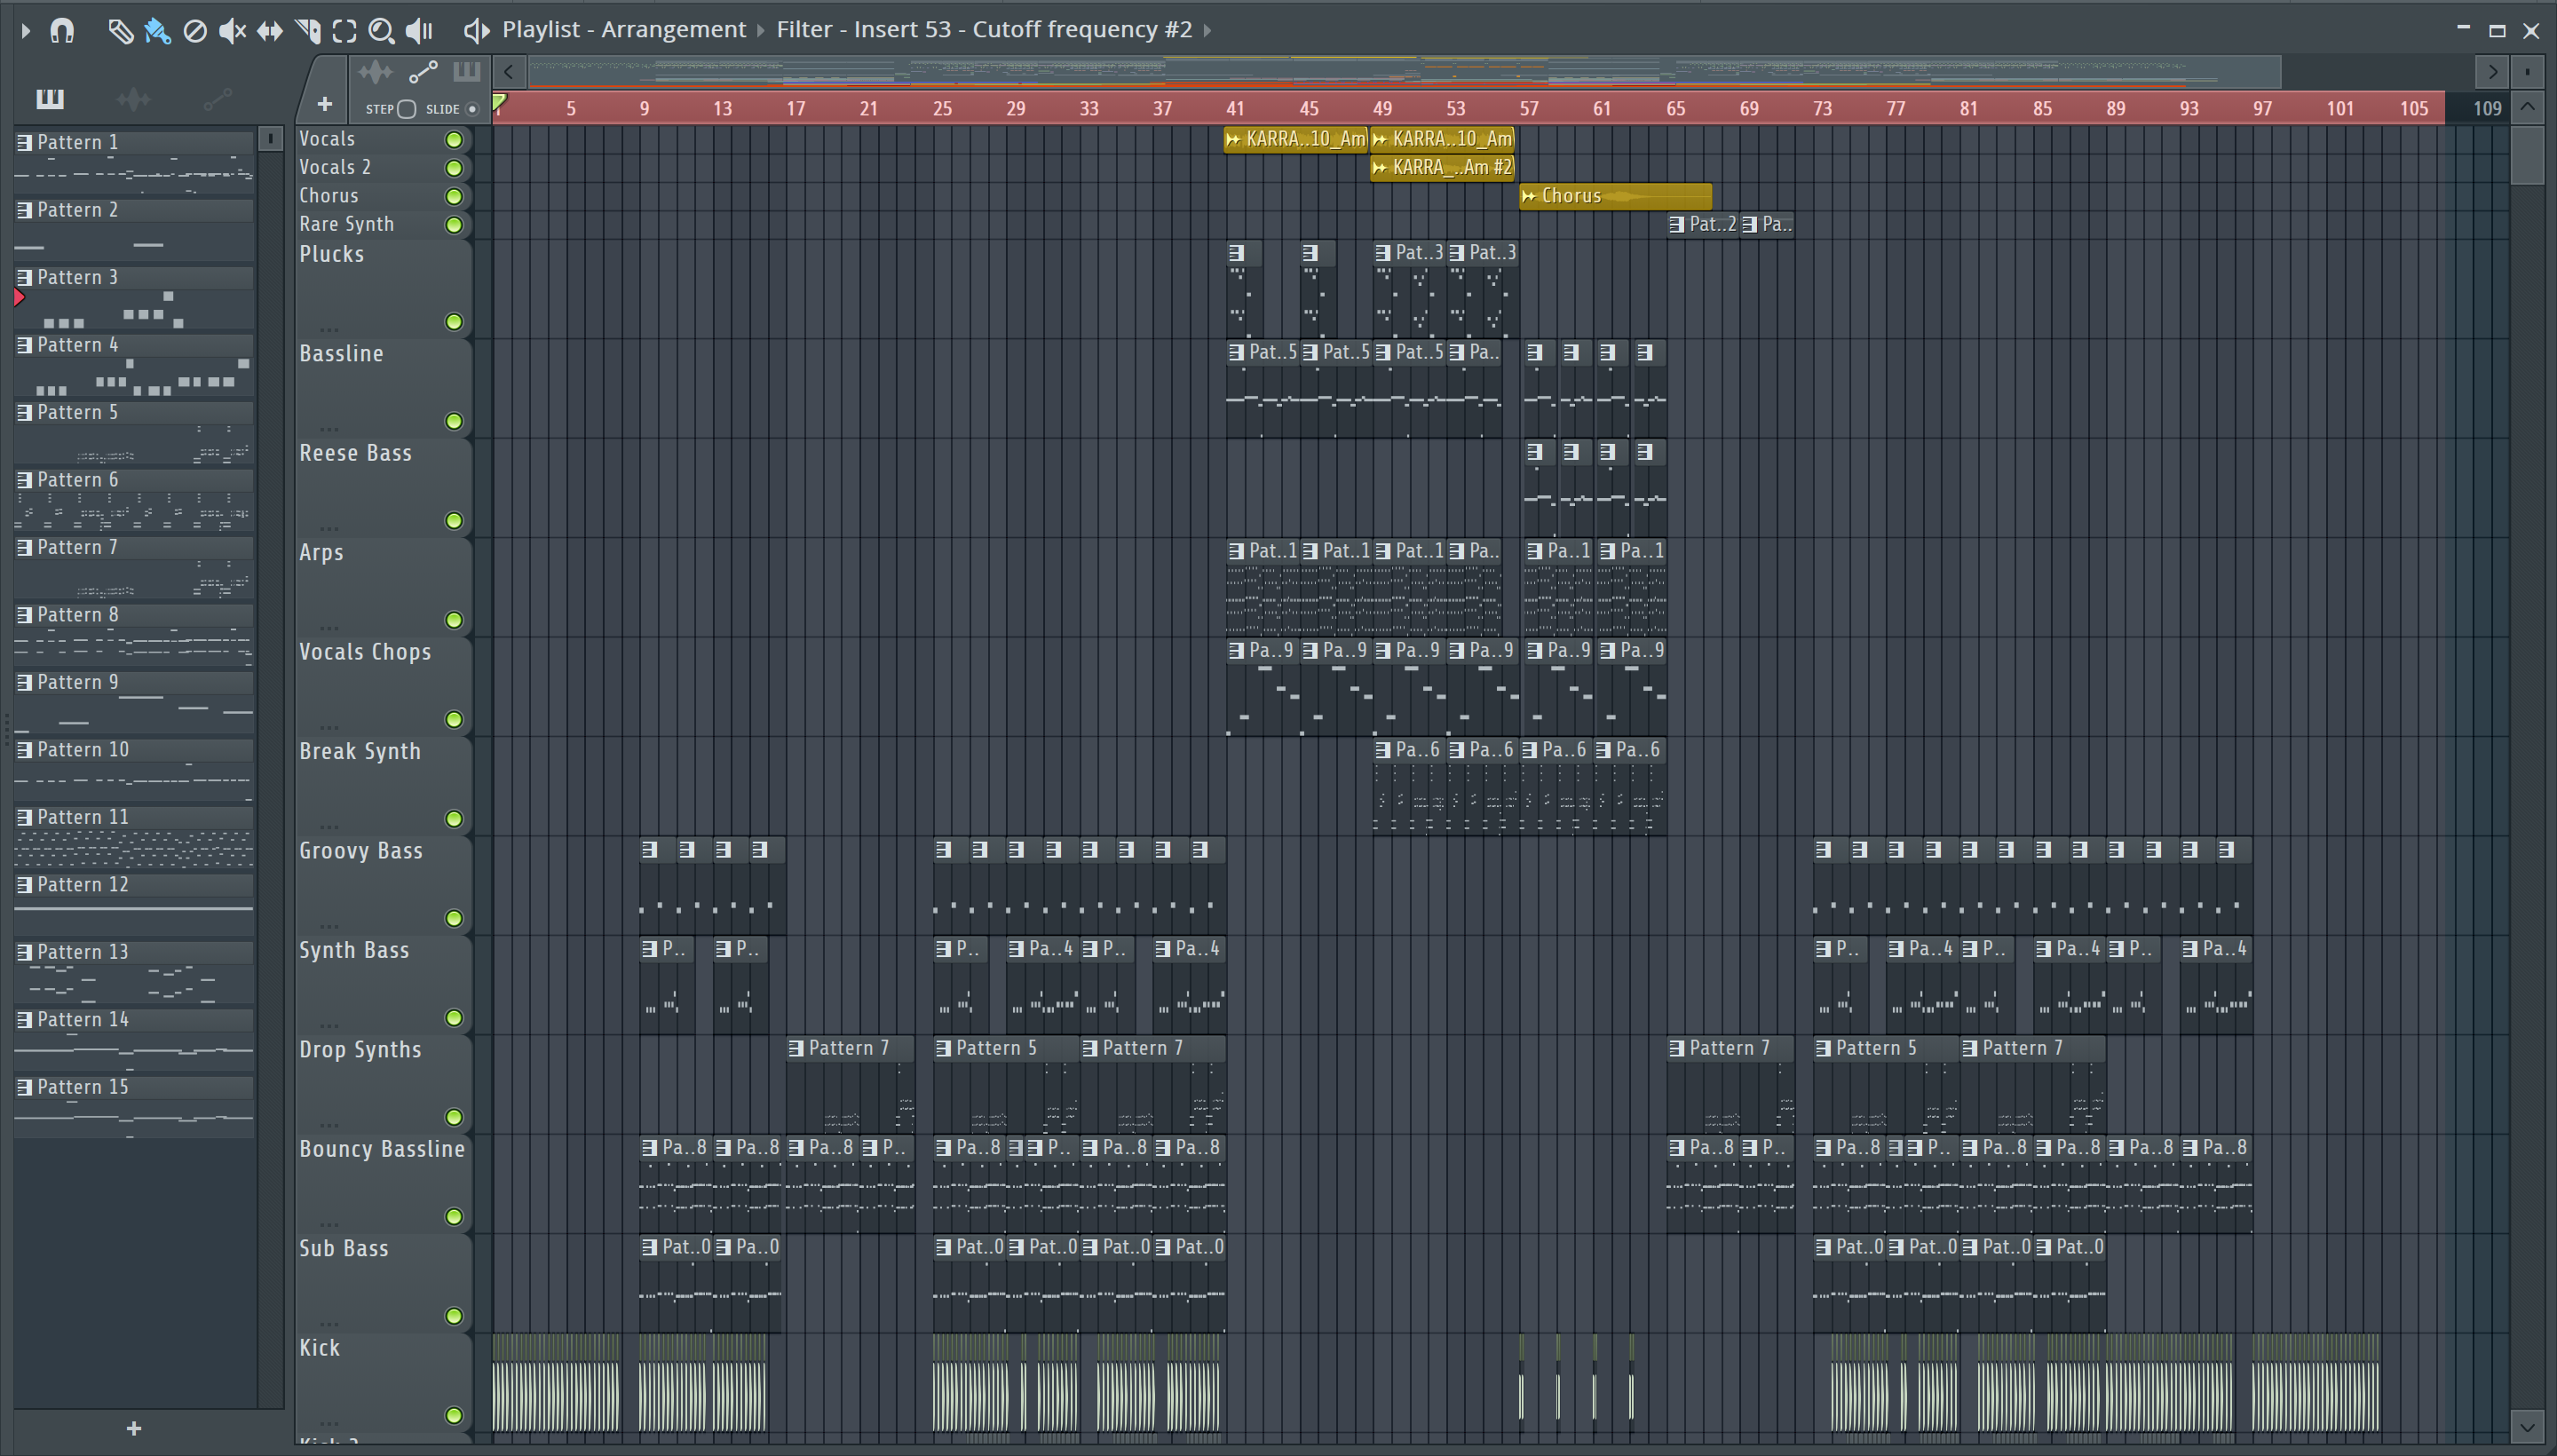Select the Mute tool
Viewport: 2557px width, 1456px height.
pos(232,31)
